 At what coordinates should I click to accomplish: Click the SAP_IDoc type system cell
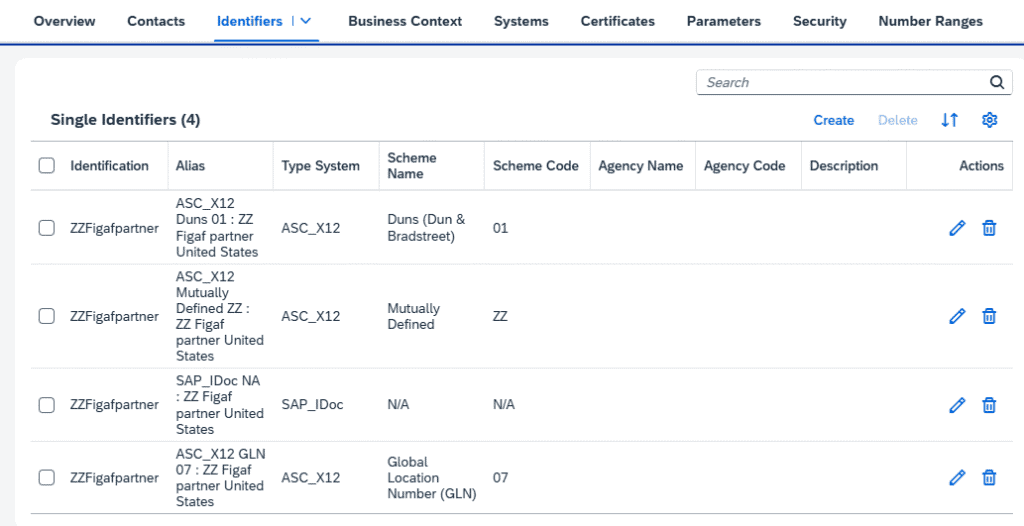(x=312, y=405)
